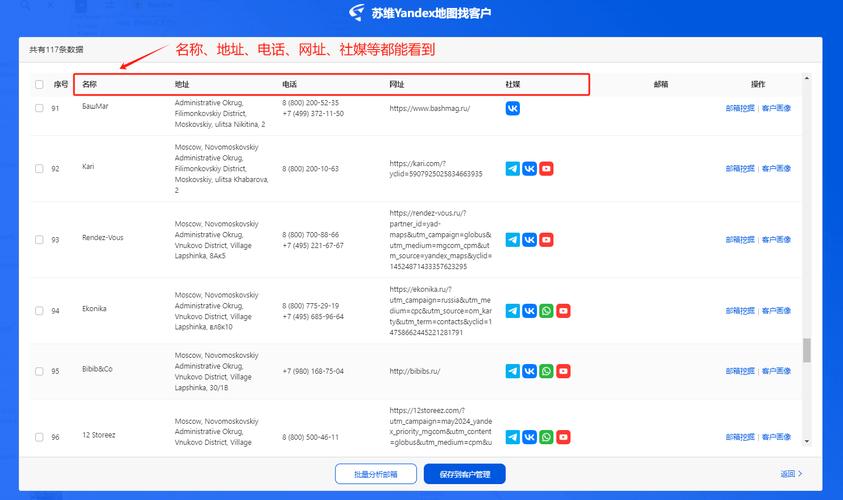This screenshot has height=500, width=843.
Task: Open the VK icon in БашМаг row
Action: 513,109
